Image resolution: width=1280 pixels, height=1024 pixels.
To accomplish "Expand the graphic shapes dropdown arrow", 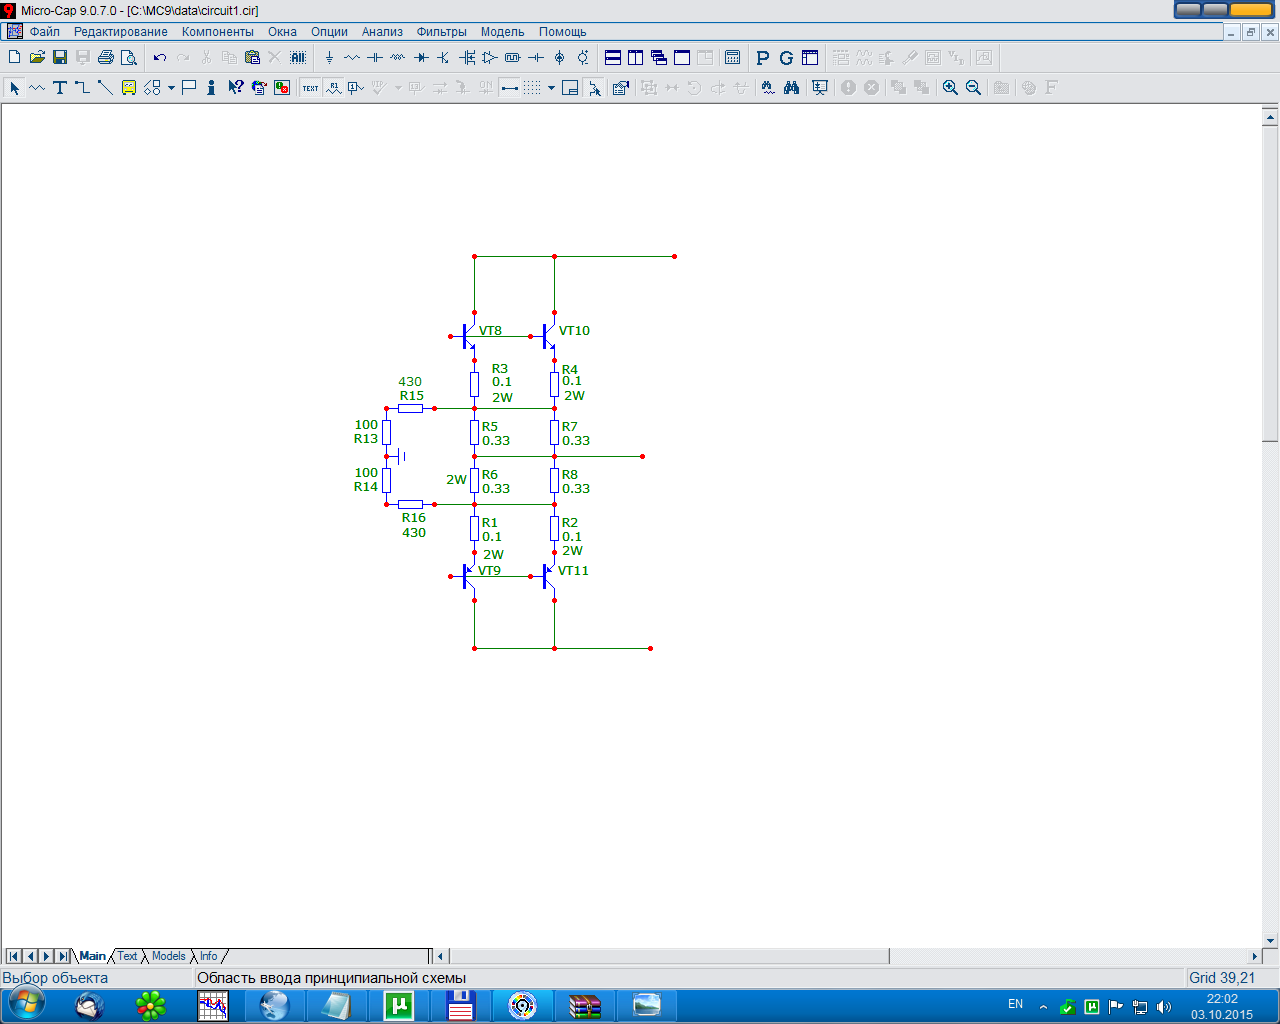I will 171,88.
